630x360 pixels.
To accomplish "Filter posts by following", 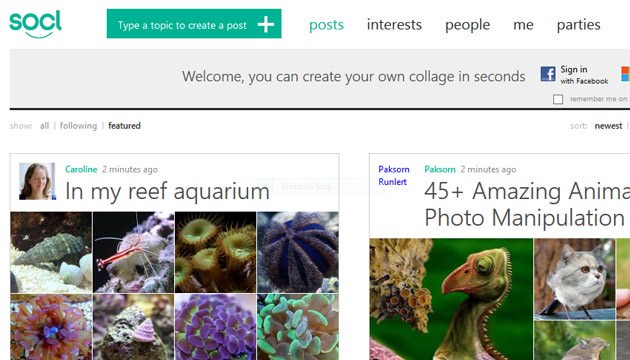I will pyautogui.click(x=78, y=126).
